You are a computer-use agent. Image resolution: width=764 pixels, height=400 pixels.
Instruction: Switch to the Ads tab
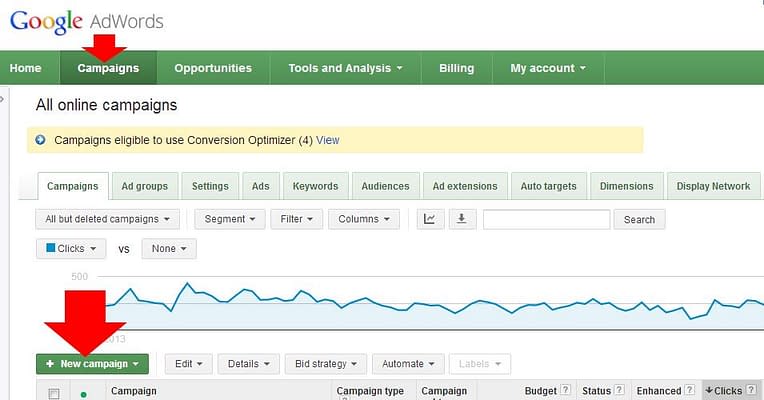(x=261, y=186)
